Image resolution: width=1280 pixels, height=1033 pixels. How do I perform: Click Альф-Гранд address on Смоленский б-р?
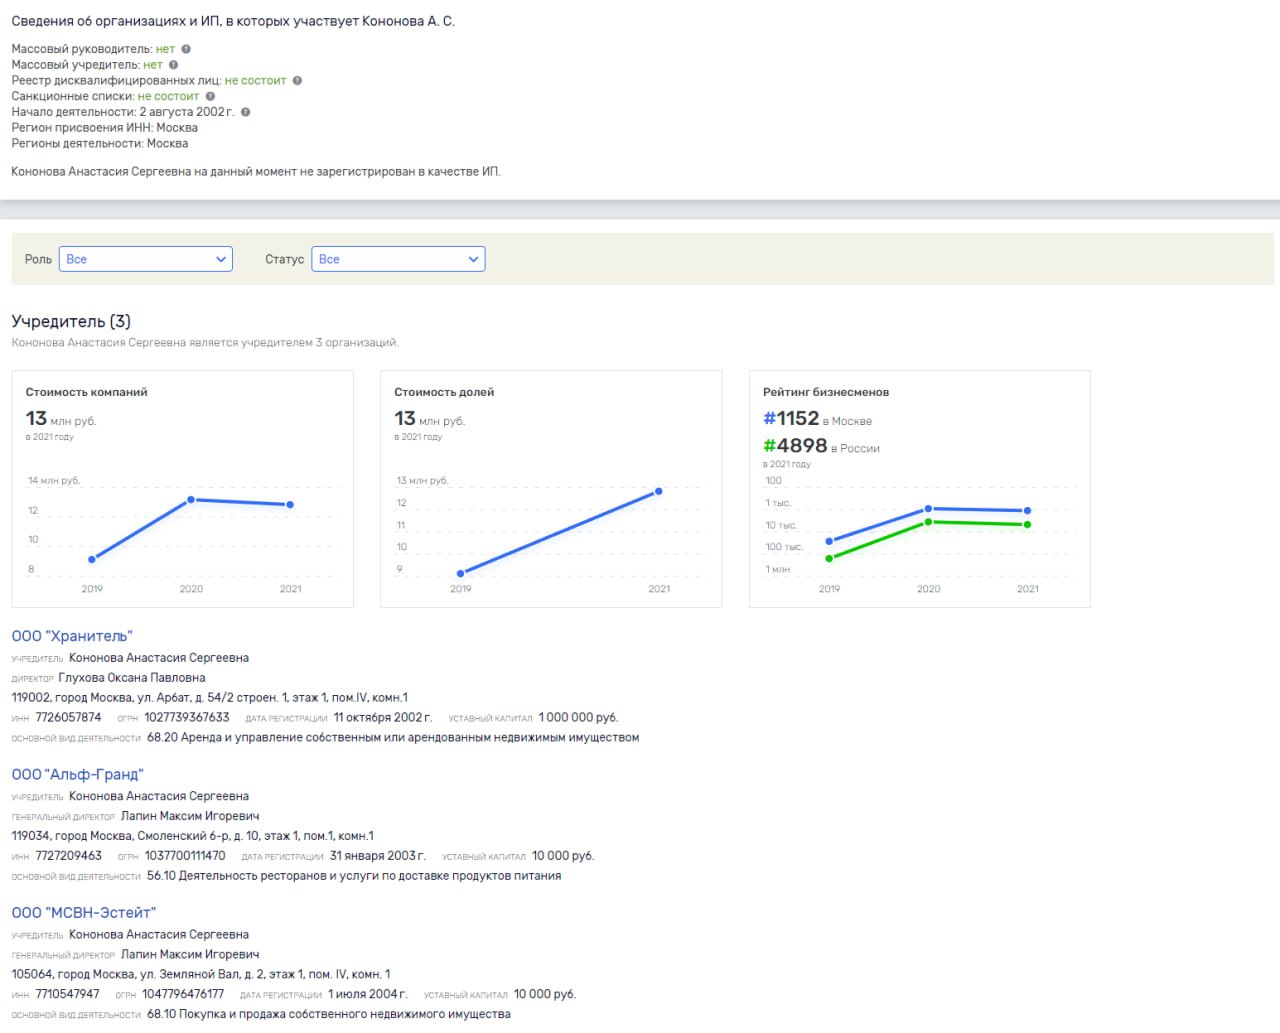pyautogui.click(x=192, y=836)
